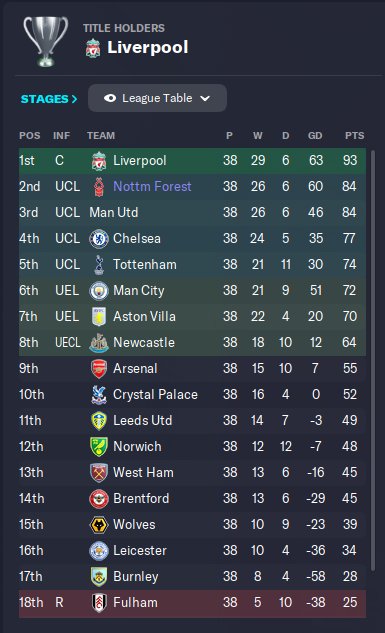This screenshot has height=633, width=385.
Task: Open the Nottm Forest team link
Action: point(152,187)
